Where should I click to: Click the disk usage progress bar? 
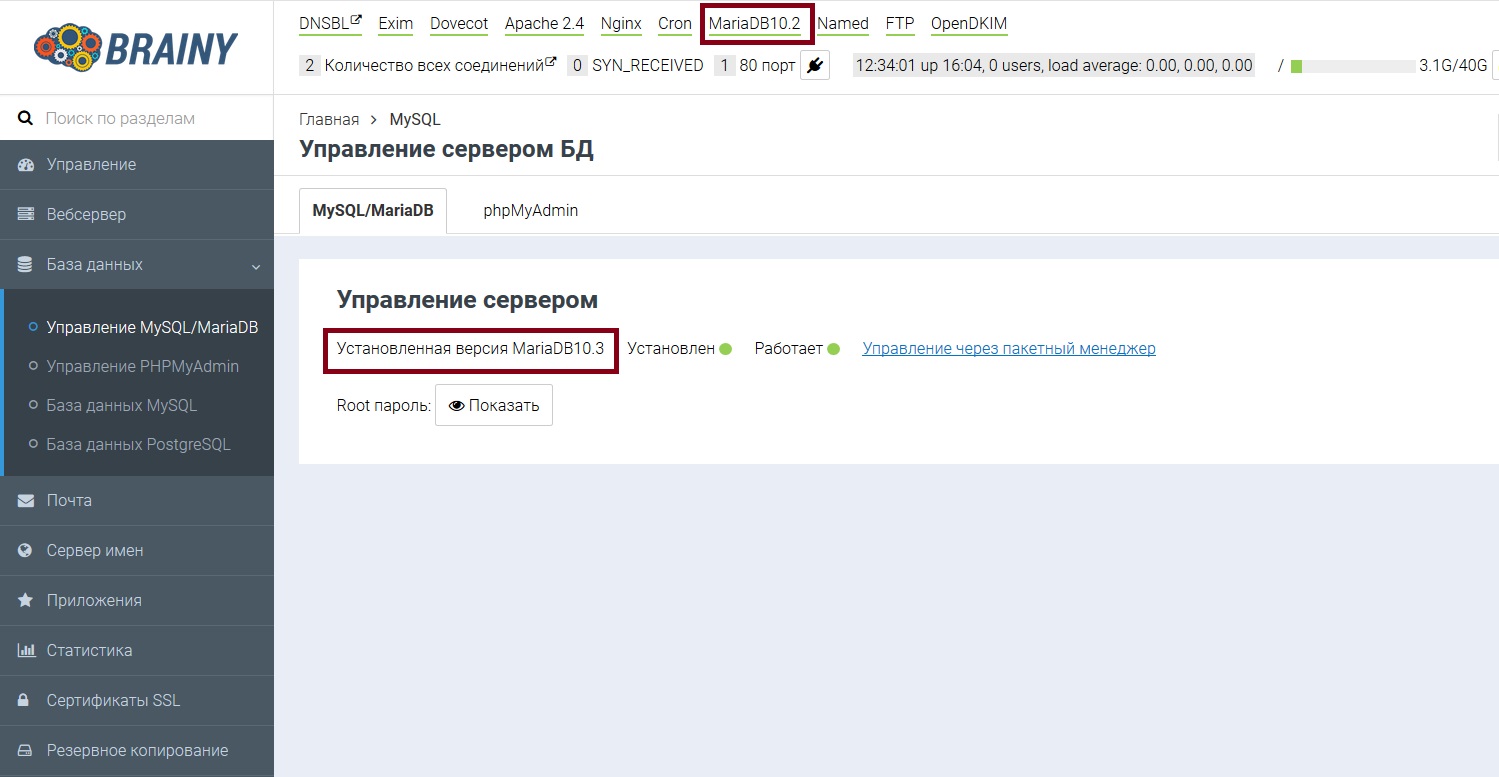click(1352, 66)
